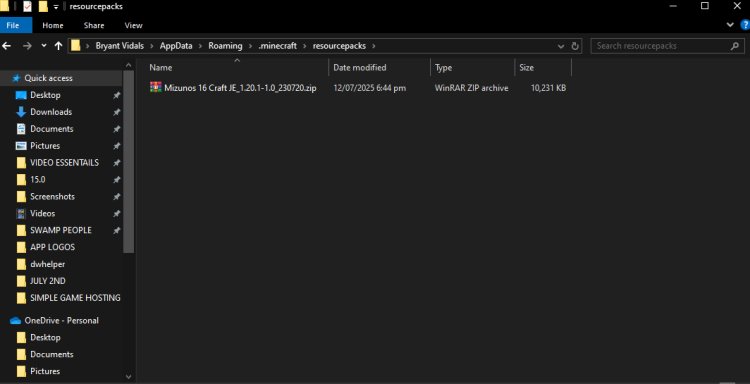750x384 pixels.
Task: Expand chevron after Roaming breadcrumb
Action: point(250,46)
